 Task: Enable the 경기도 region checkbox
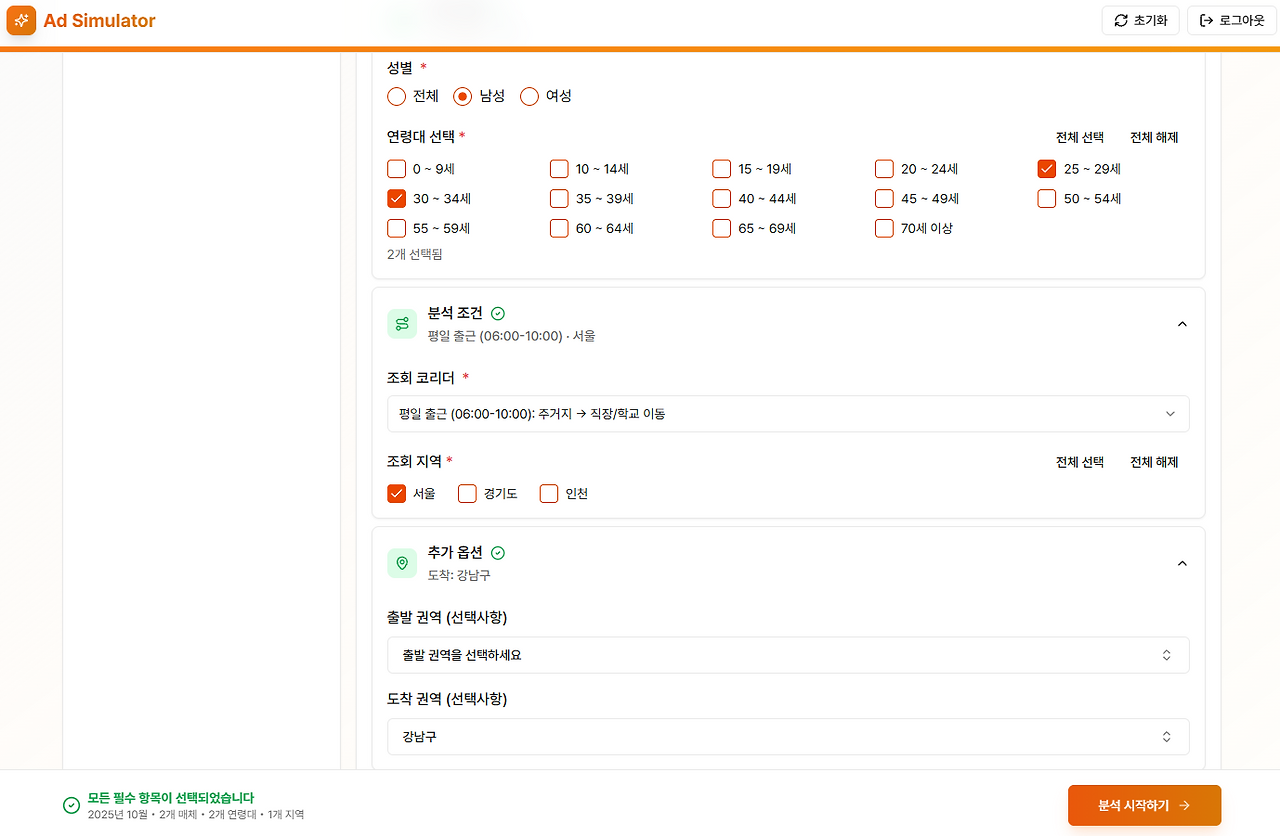pos(467,493)
